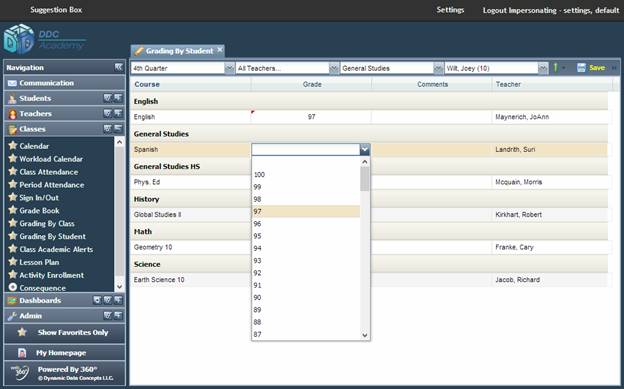The image size is (624, 389).
Task: Click the DDC Academy logo
Action: point(45,39)
